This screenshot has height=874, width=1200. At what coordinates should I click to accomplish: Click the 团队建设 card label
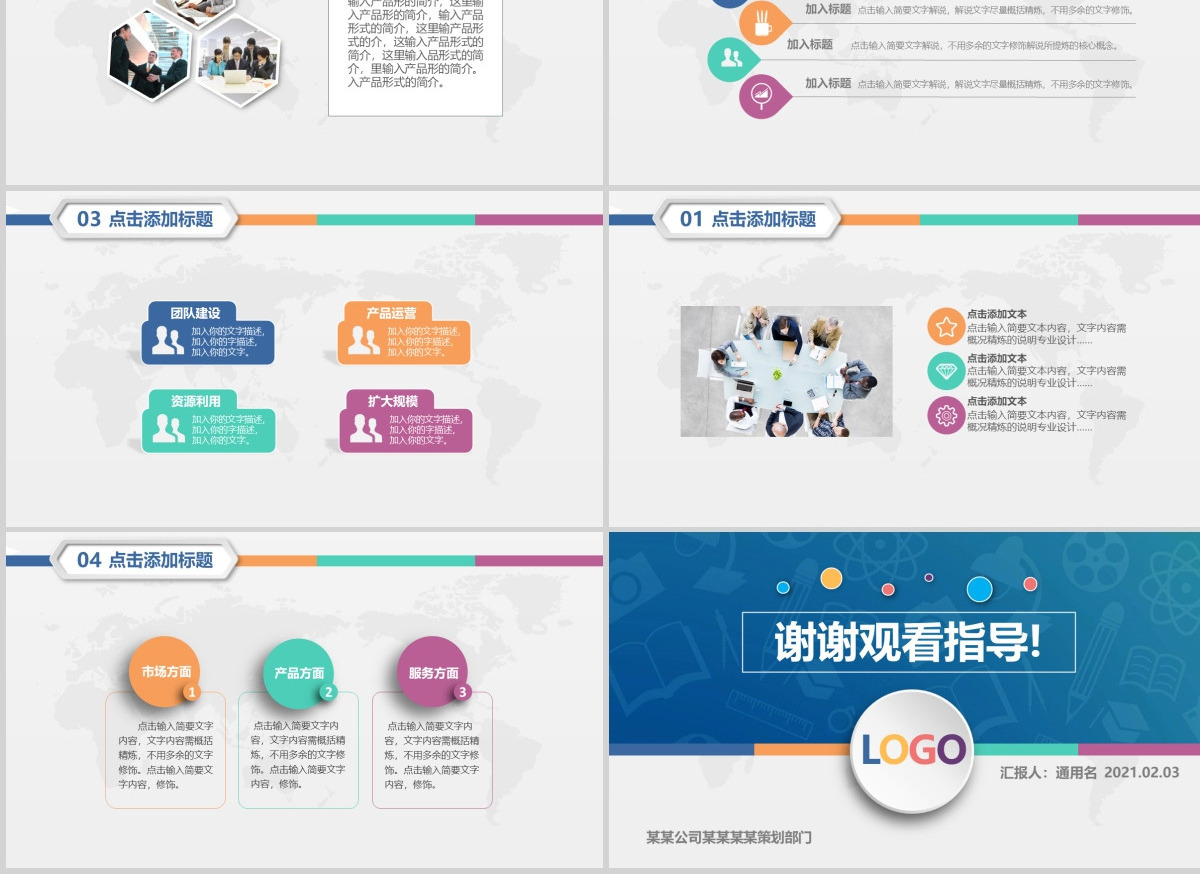click(195, 313)
